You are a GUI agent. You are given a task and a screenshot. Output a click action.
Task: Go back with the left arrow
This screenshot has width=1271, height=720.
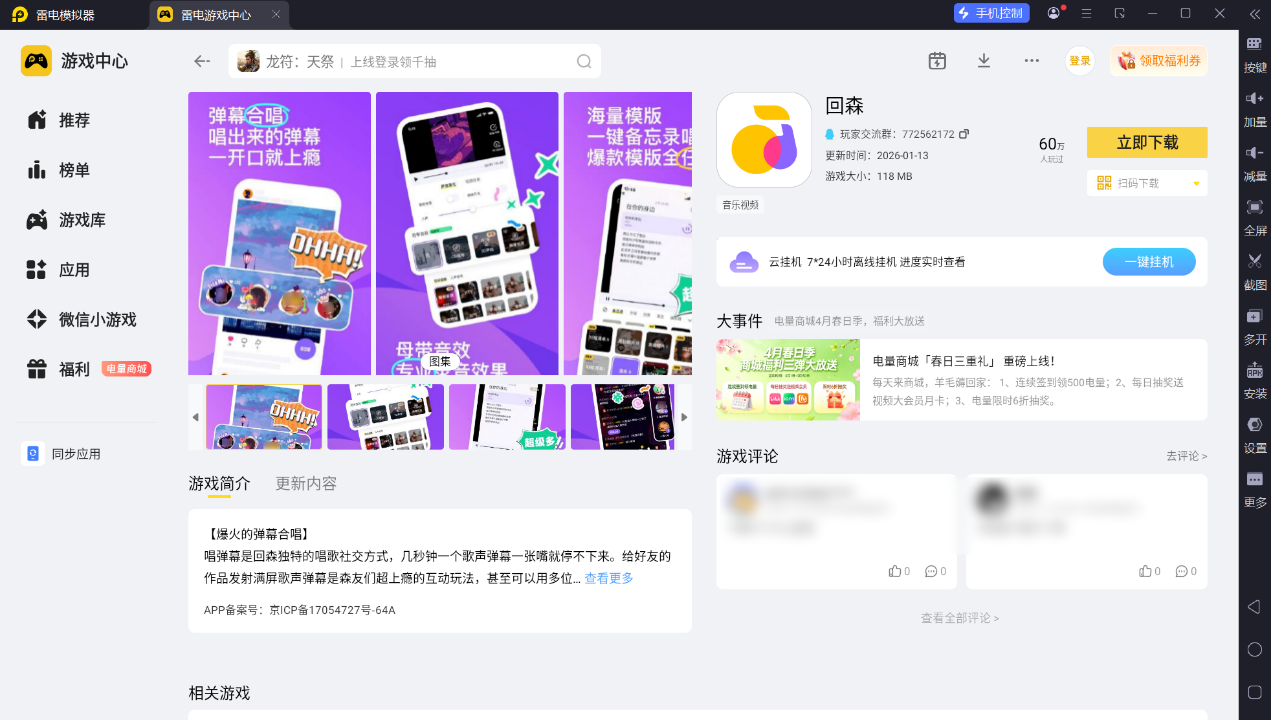(x=202, y=61)
